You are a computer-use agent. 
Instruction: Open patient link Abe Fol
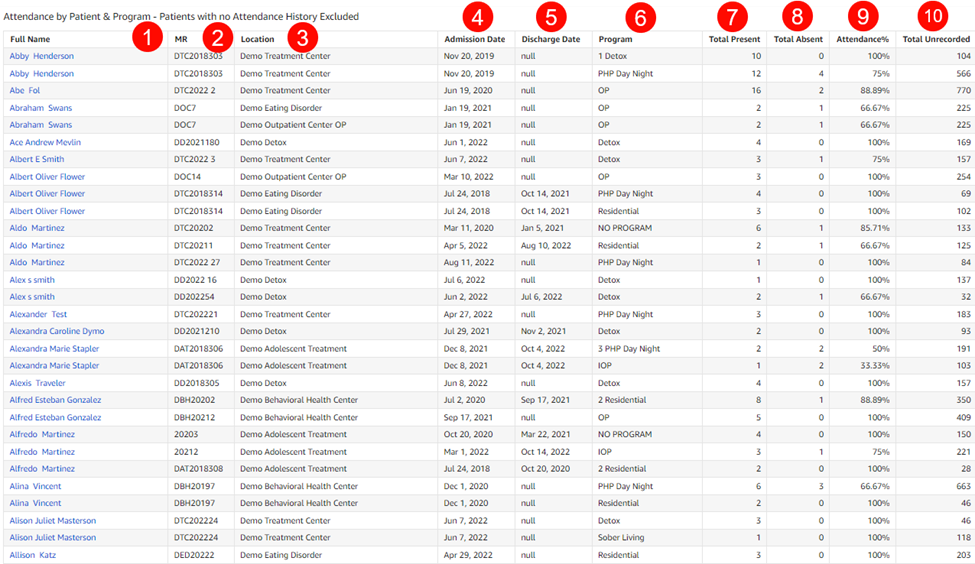25,90
